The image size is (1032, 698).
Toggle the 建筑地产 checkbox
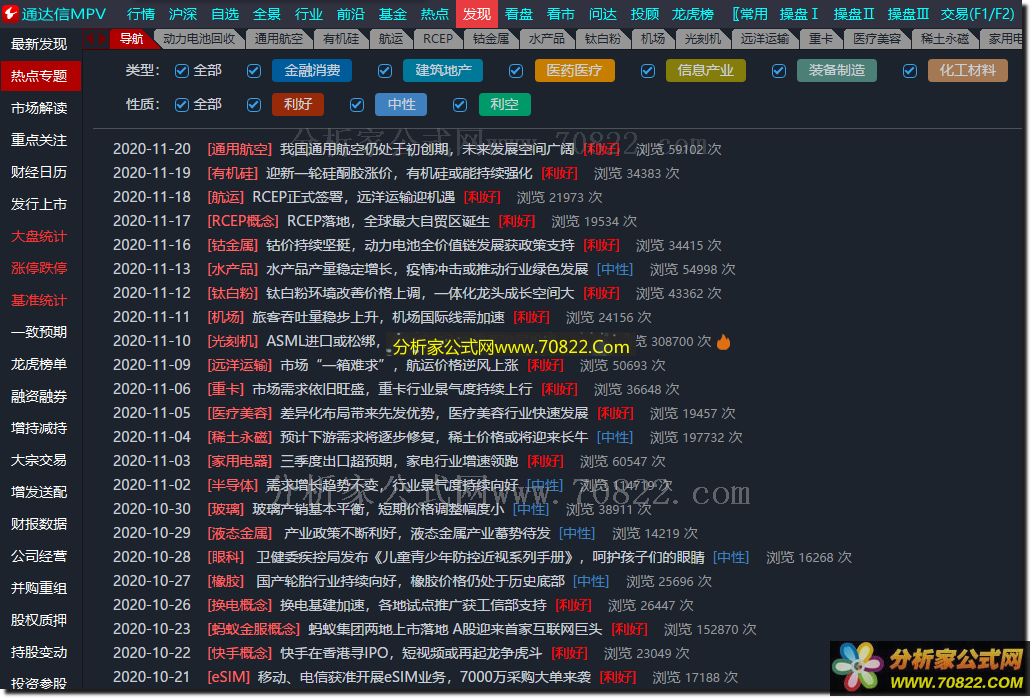pyautogui.click(x=385, y=70)
